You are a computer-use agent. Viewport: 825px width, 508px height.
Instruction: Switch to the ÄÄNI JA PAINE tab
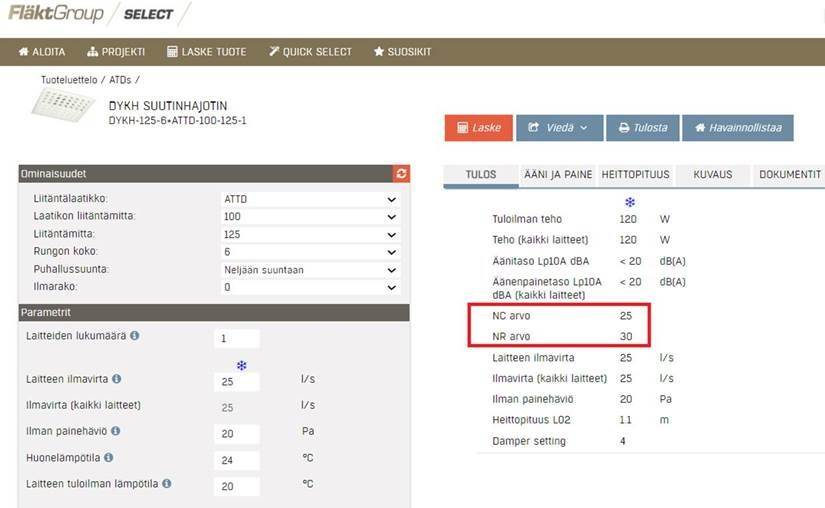pyautogui.click(x=558, y=174)
